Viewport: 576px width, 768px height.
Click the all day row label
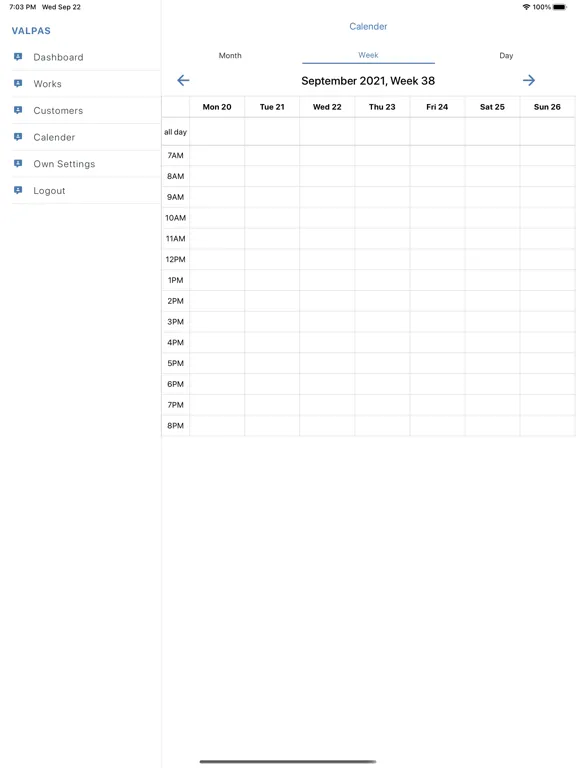click(x=175, y=132)
